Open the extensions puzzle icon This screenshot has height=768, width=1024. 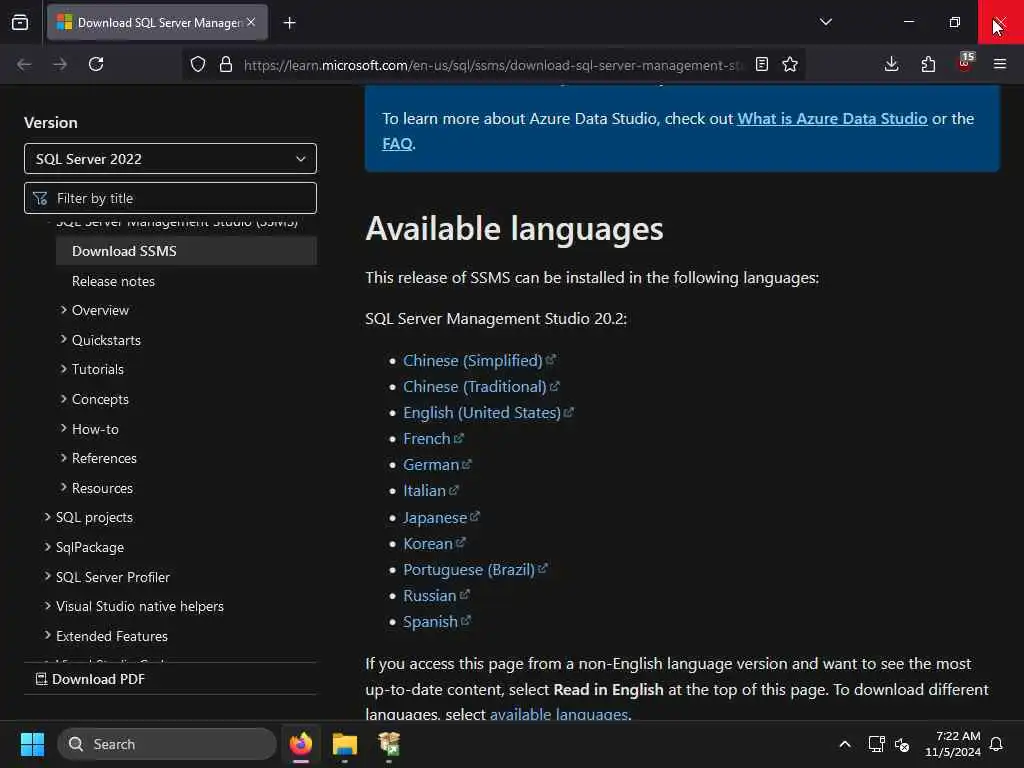[928, 64]
